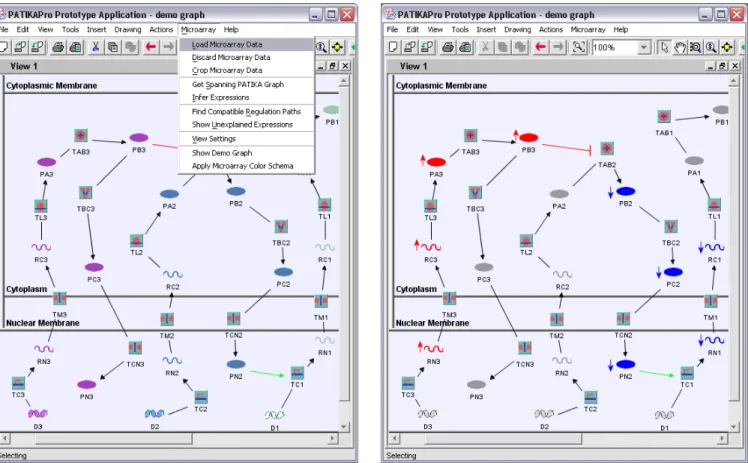Click magnifier zoom icon in left toolbar
This screenshot has height=463, width=748.
322,47
